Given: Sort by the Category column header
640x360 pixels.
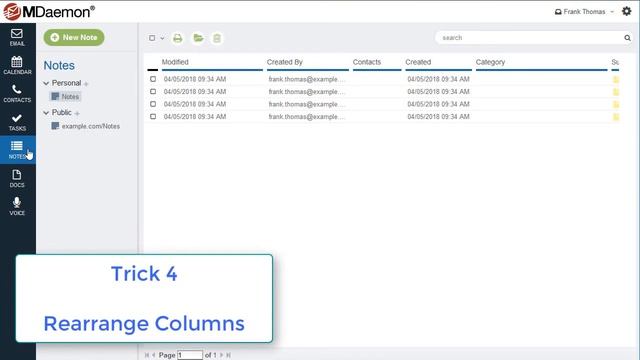Looking at the screenshot, I should click(x=490, y=62).
